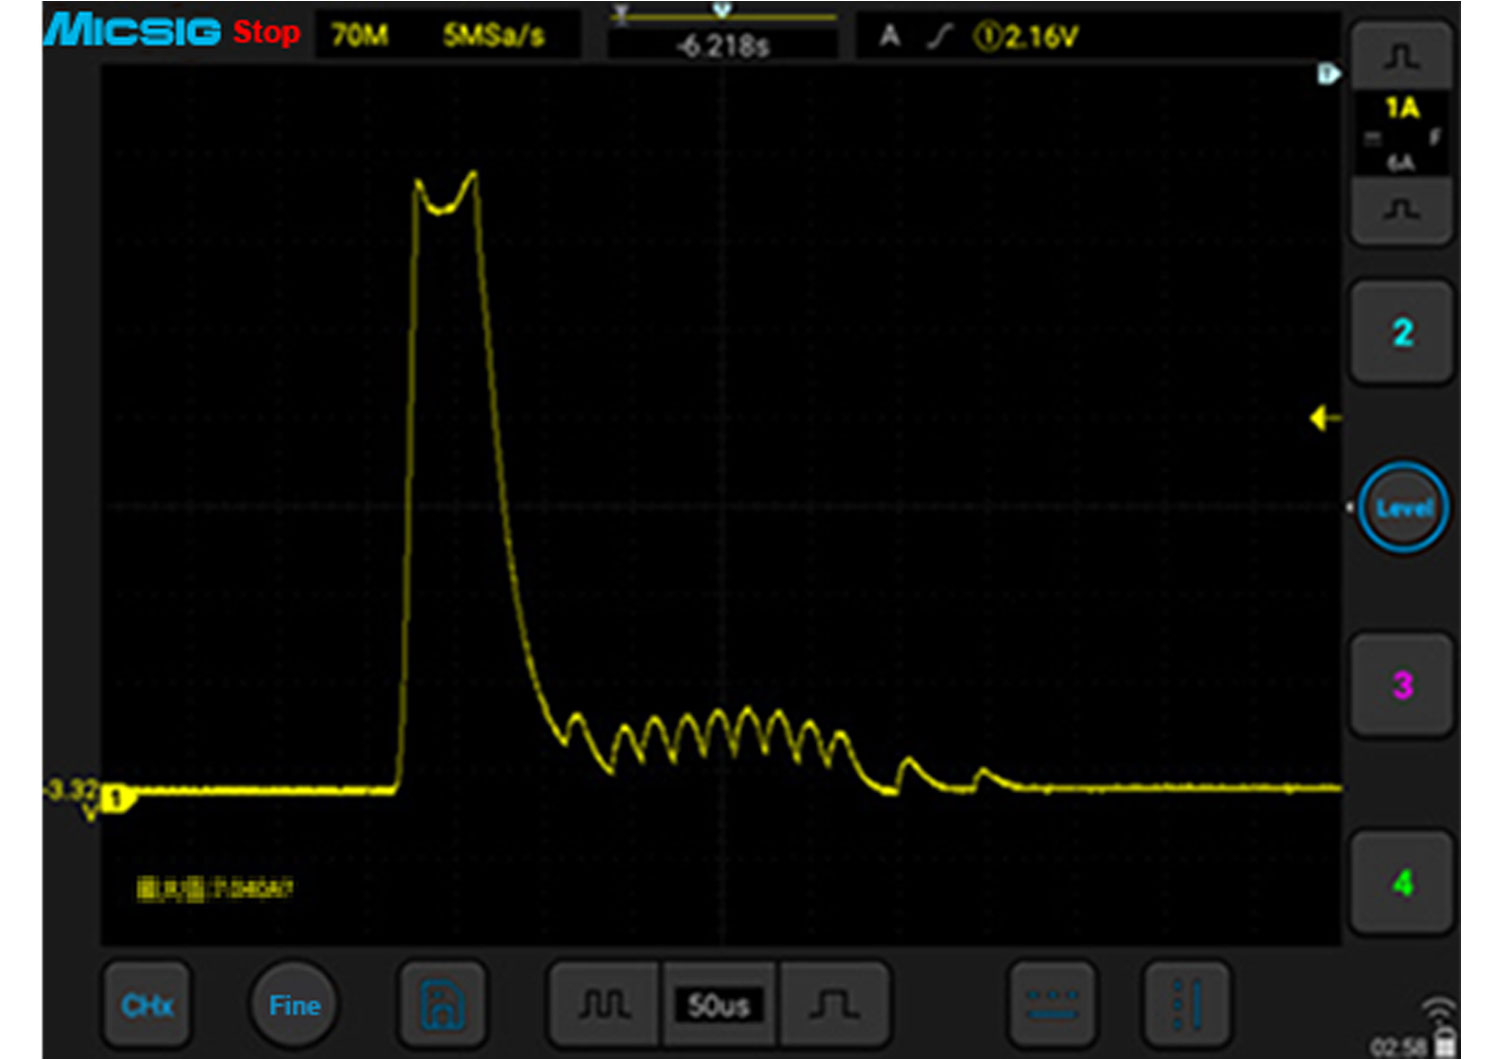Open trigger menu showing 2.16V
Screen dimensions: 1500x1060
pyautogui.click(x=980, y=37)
